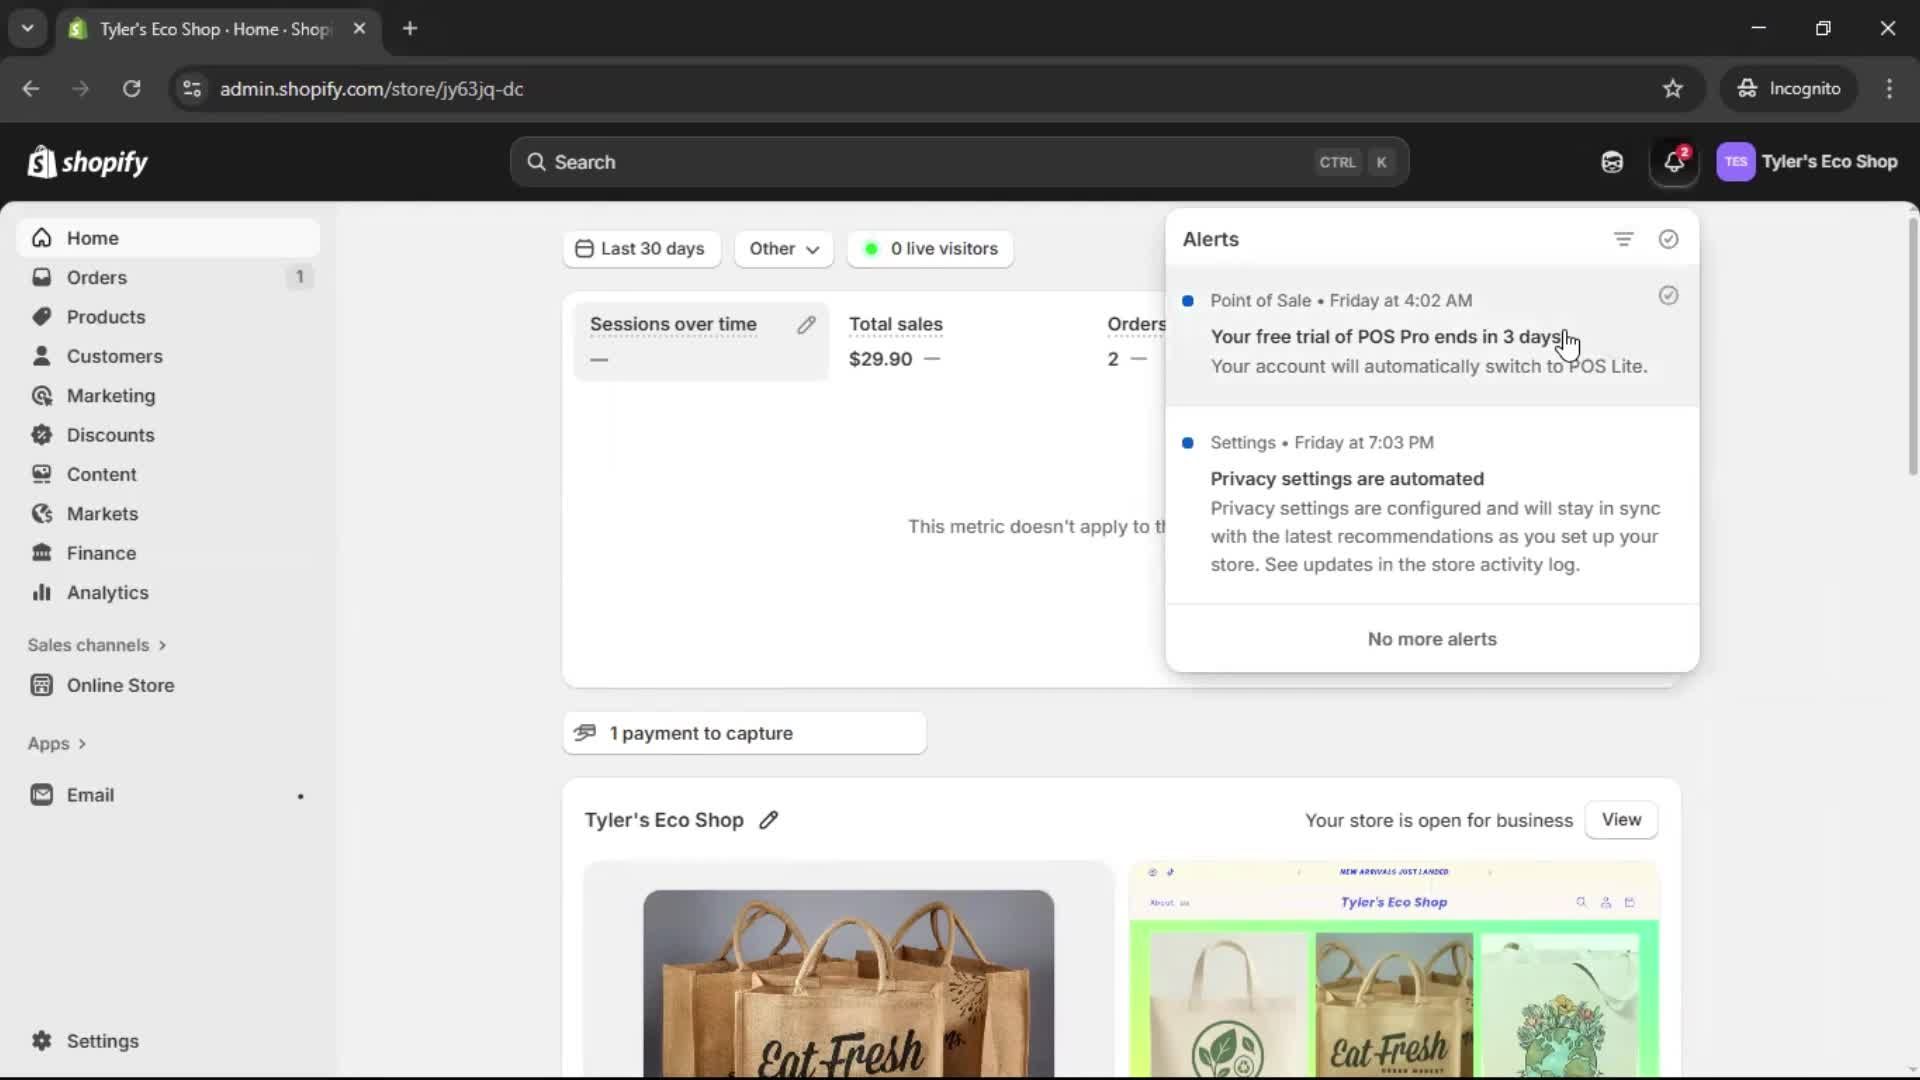Open 1 payment to capture
1920x1080 pixels.
click(744, 733)
